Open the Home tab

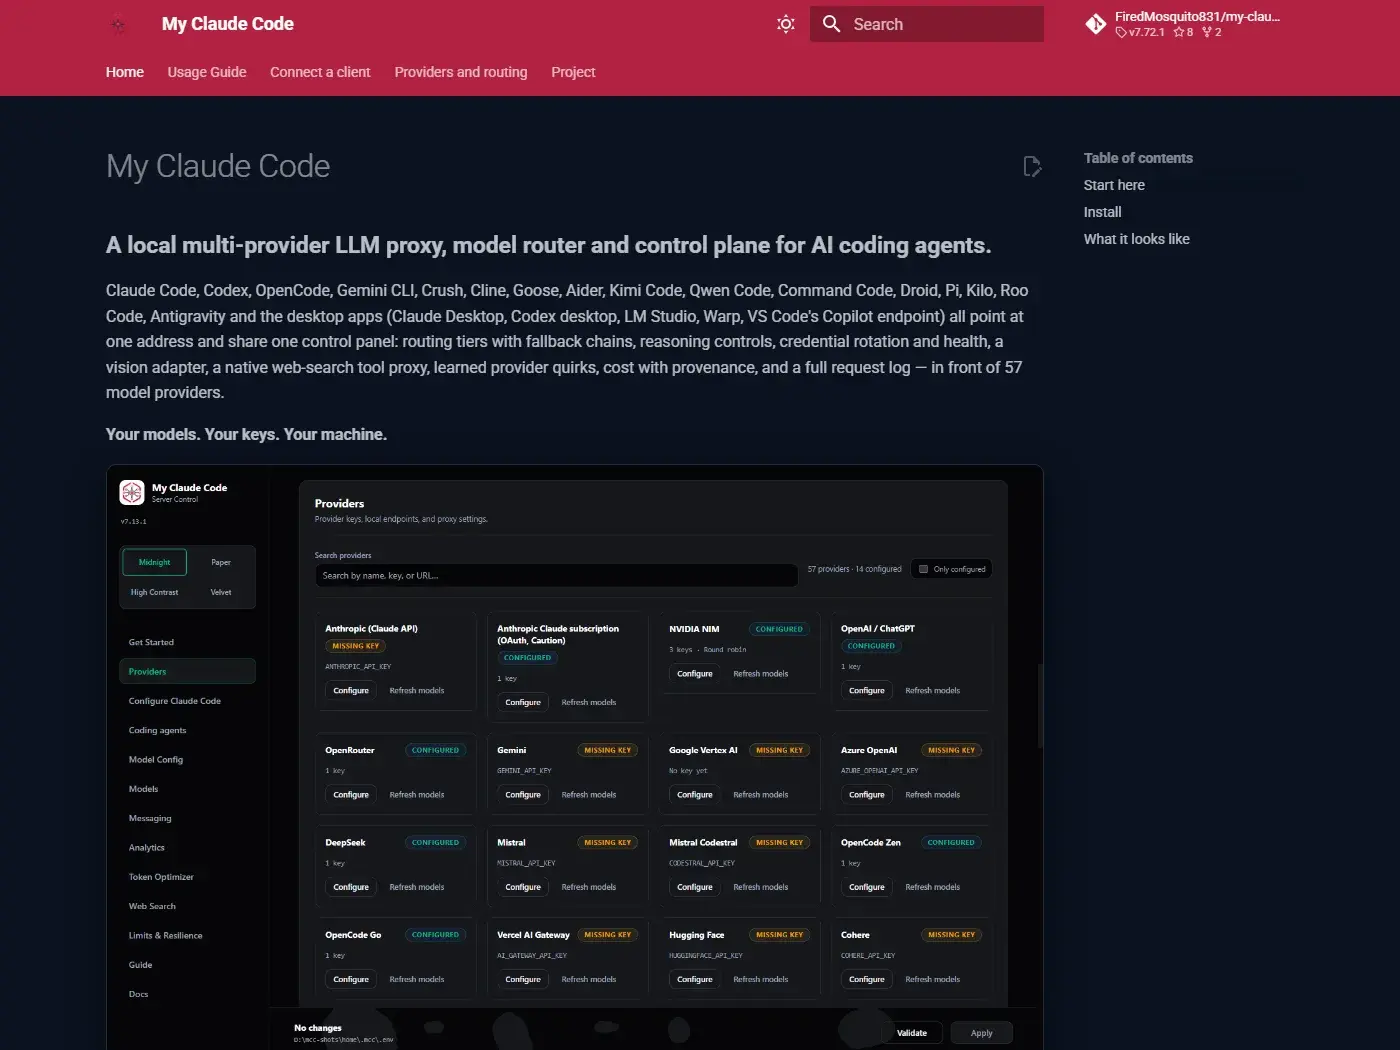tap(125, 72)
